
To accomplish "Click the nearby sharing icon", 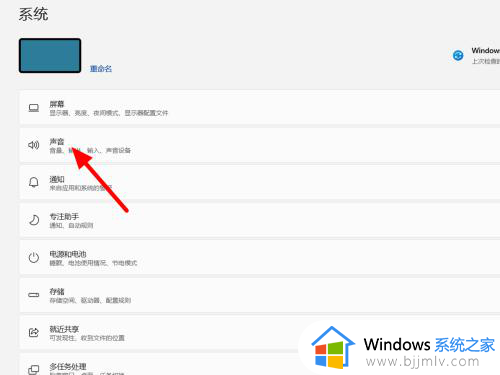I will 34,332.
